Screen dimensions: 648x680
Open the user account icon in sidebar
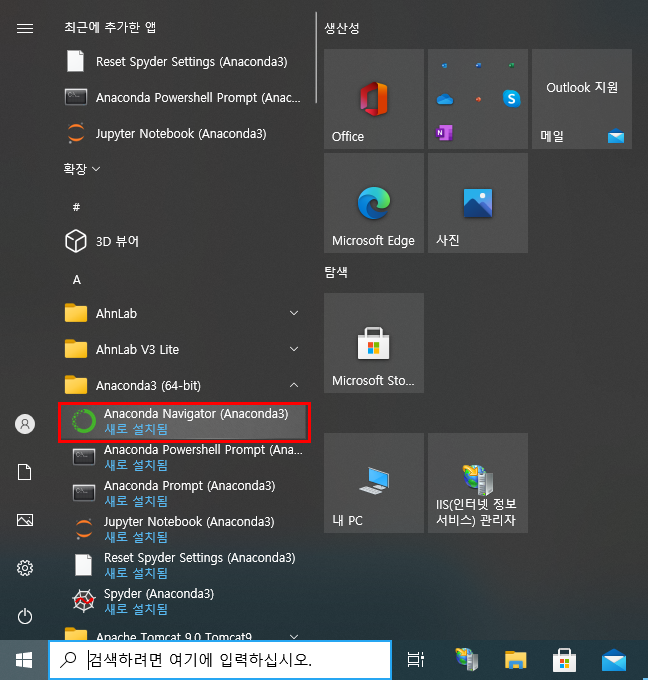[x=25, y=424]
